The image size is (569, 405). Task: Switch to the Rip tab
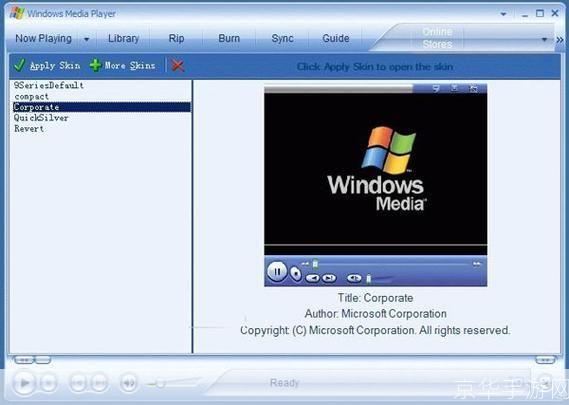pyautogui.click(x=176, y=38)
